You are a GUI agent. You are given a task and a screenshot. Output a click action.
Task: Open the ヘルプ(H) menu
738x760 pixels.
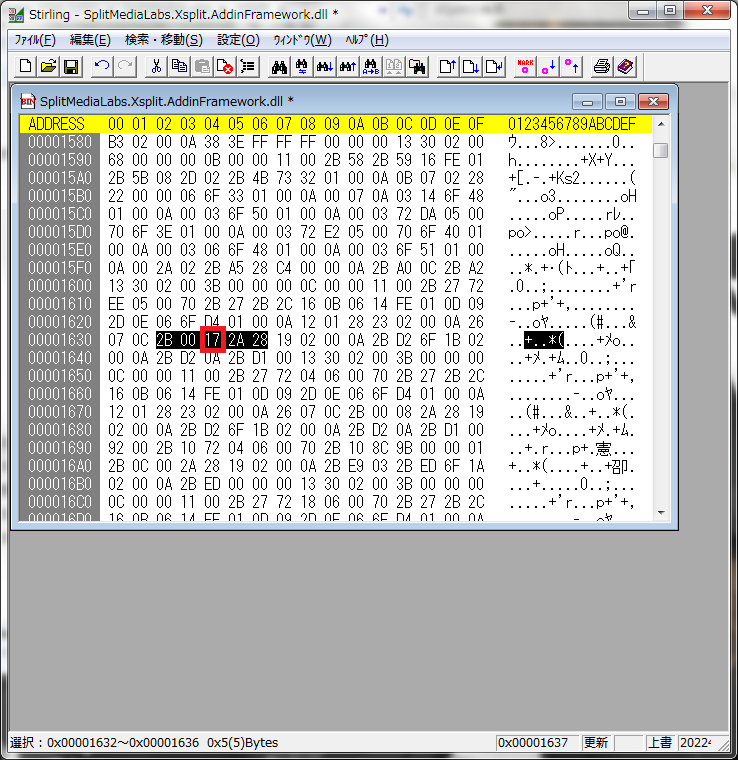(x=367, y=40)
